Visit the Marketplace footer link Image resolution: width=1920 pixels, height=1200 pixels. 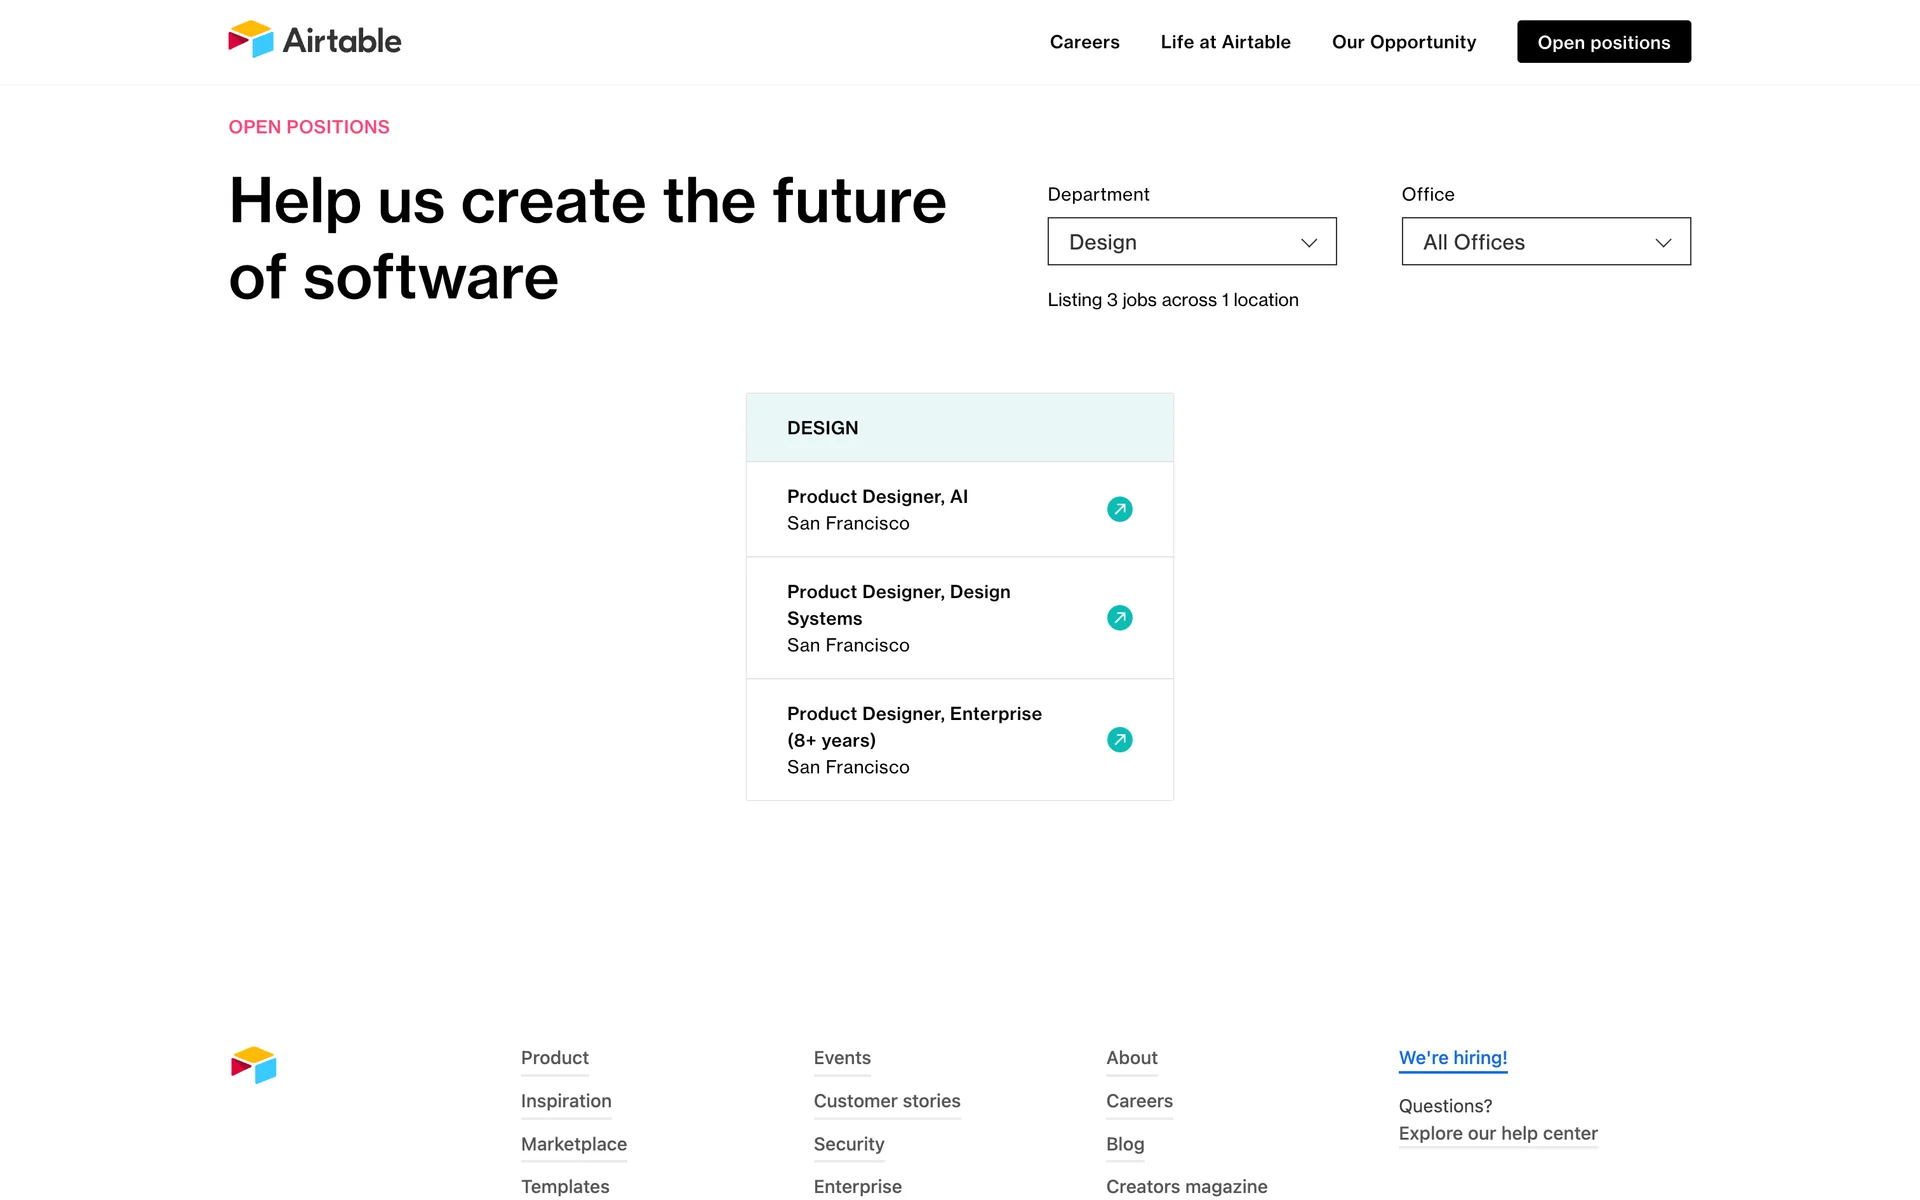coord(573,1144)
